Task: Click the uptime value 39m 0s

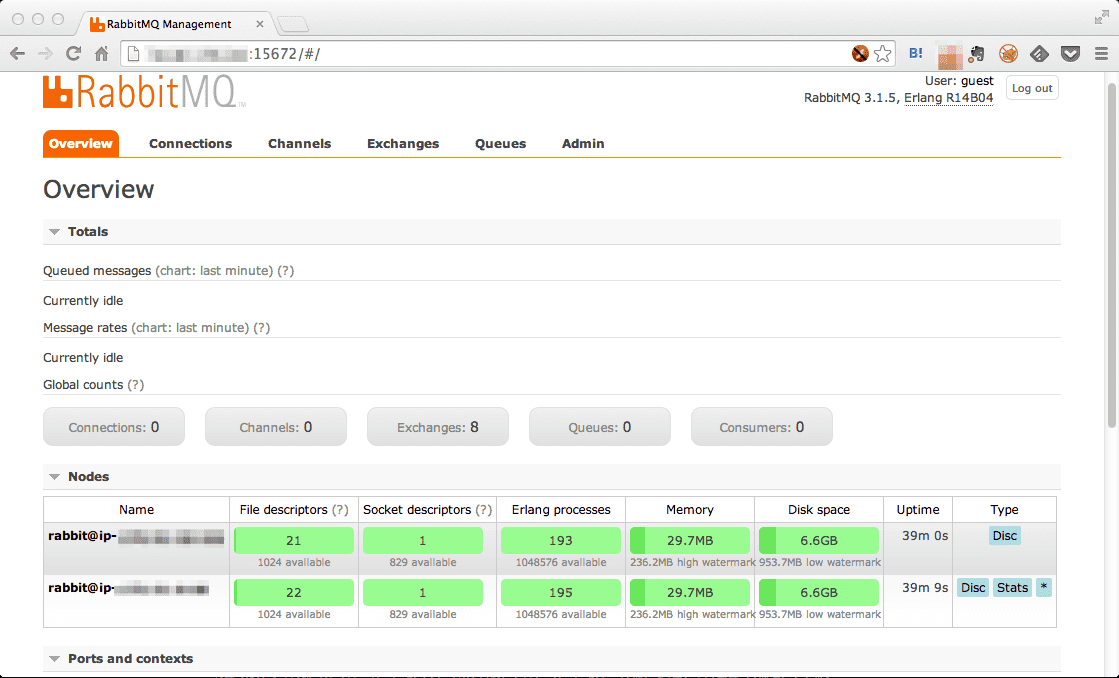Action: [x=925, y=536]
